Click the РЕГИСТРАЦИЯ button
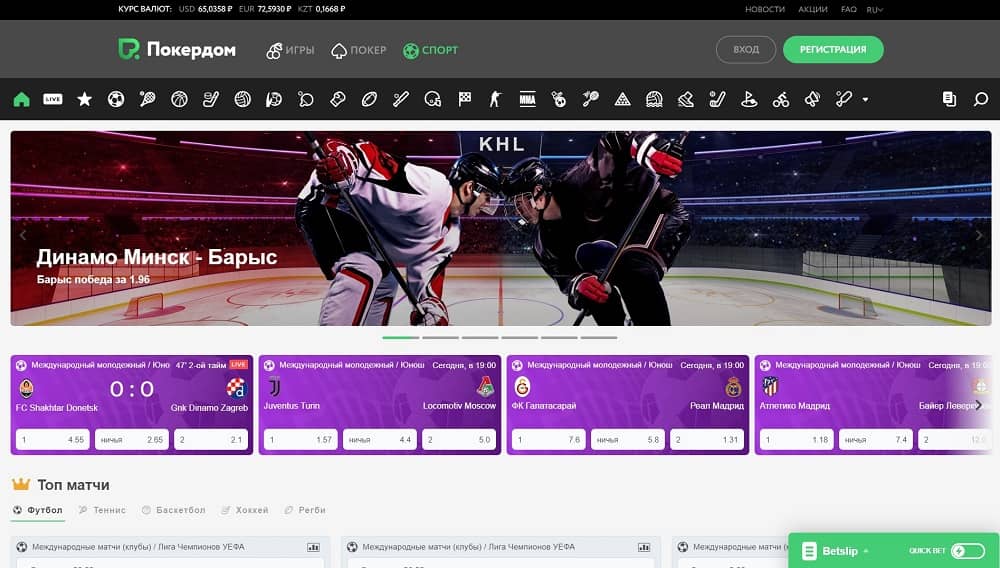This screenshot has width=1000, height=568. [x=832, y=50]
